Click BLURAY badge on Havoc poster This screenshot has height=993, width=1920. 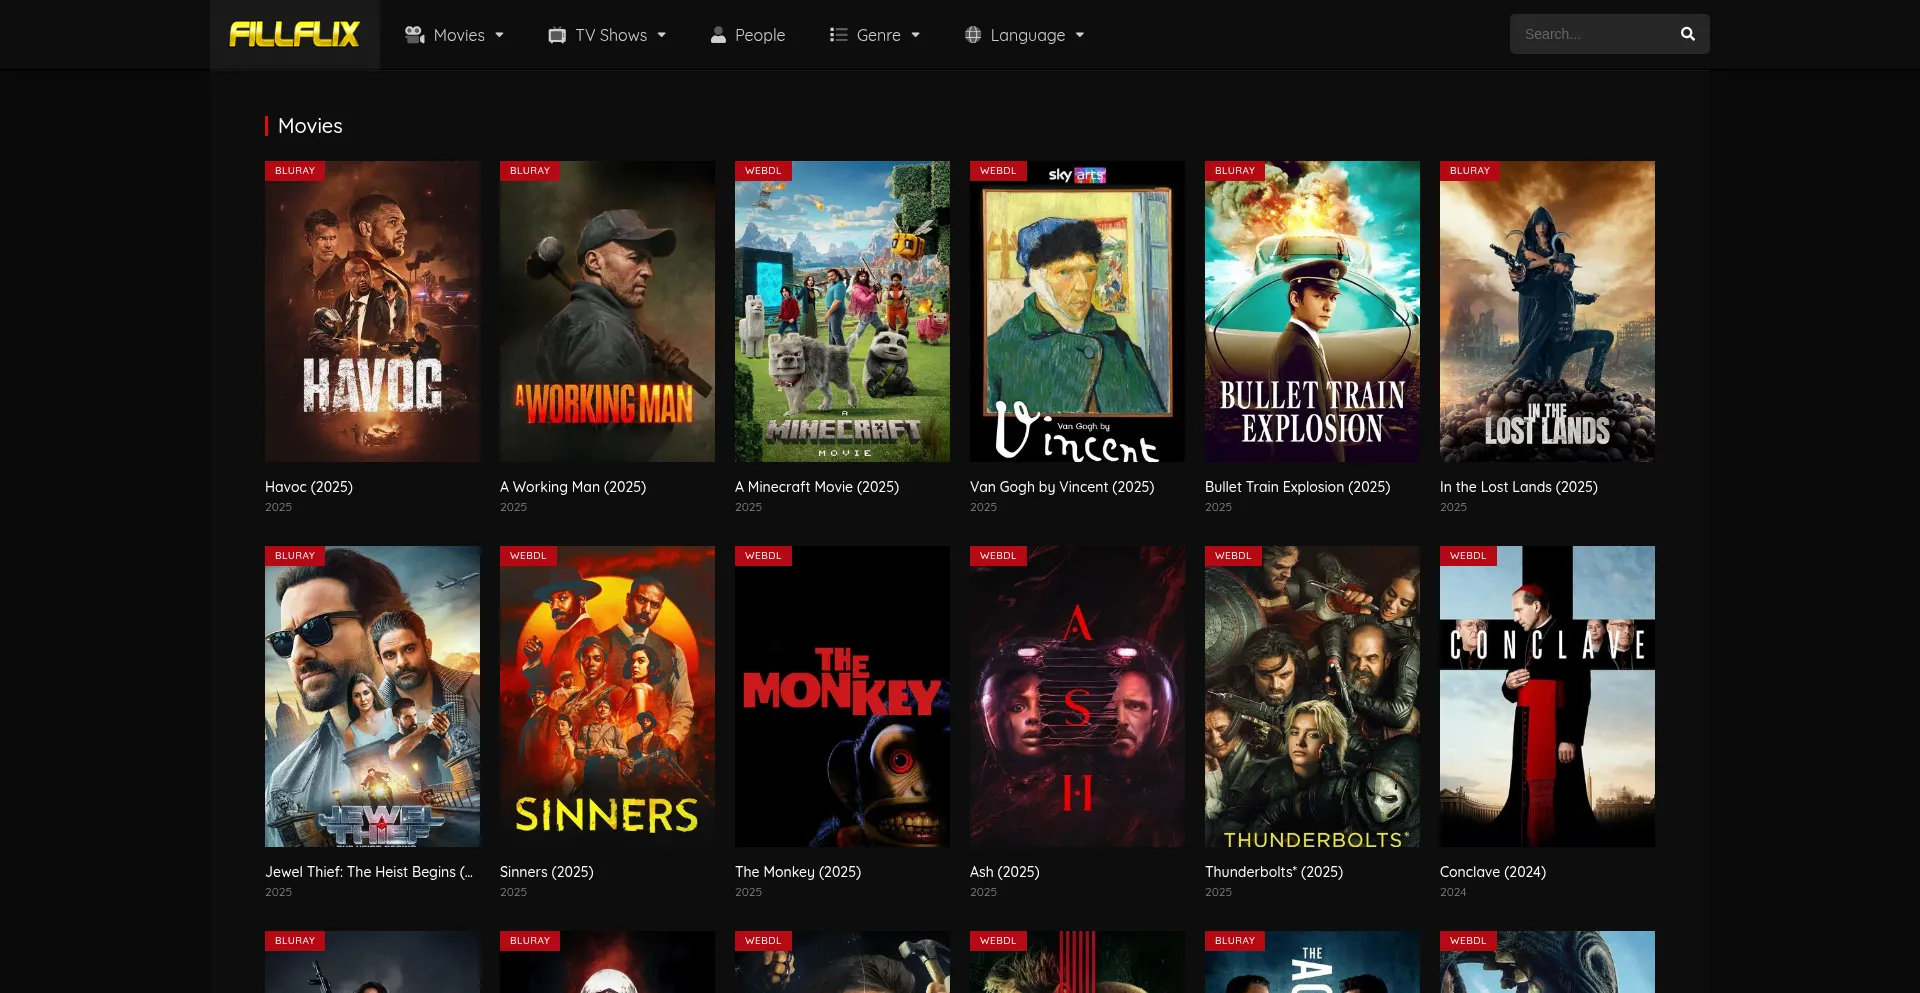(x=295, y=171)
